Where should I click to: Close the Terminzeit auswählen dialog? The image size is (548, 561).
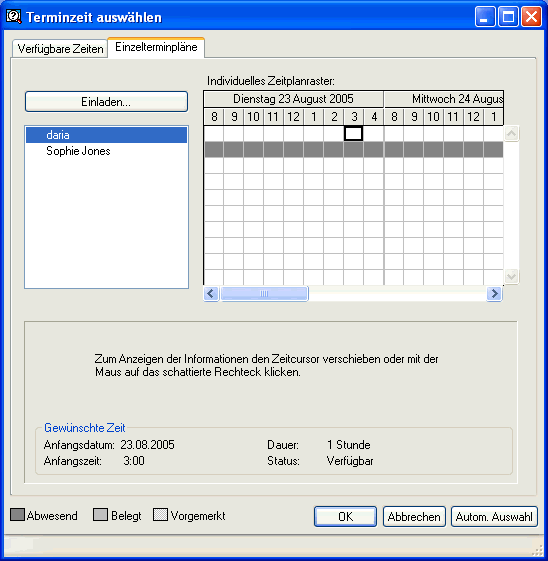coord(531,16)
